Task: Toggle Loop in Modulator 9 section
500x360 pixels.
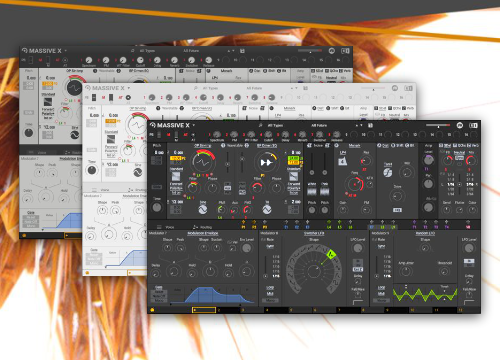Action: click(x=381, y=288)
